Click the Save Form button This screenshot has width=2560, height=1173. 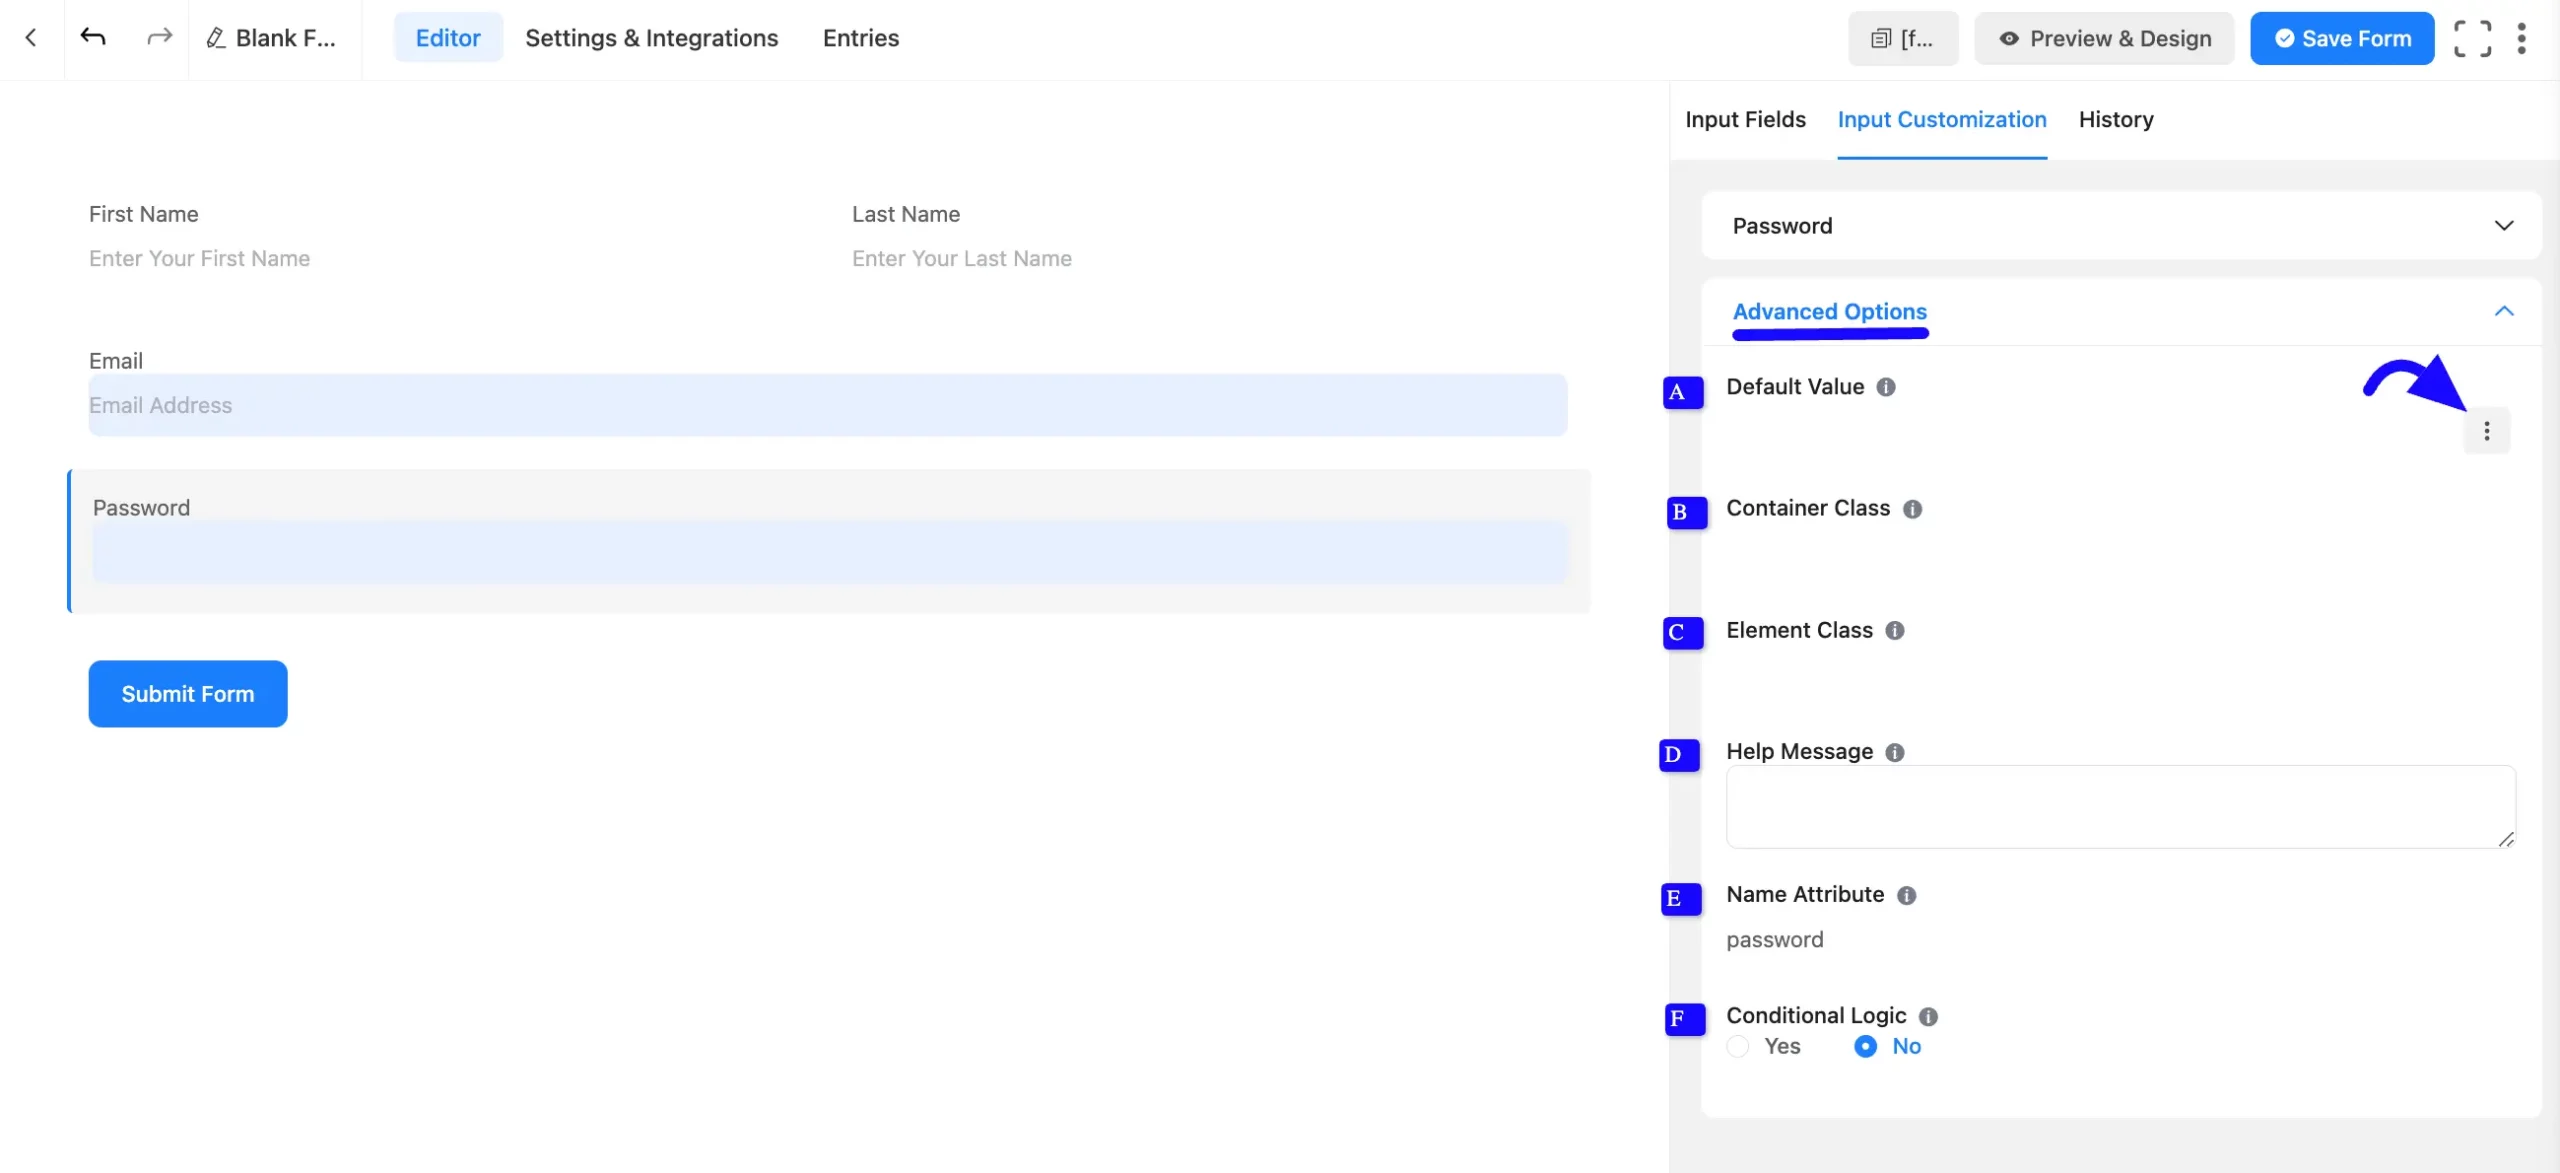(2342, 38)
